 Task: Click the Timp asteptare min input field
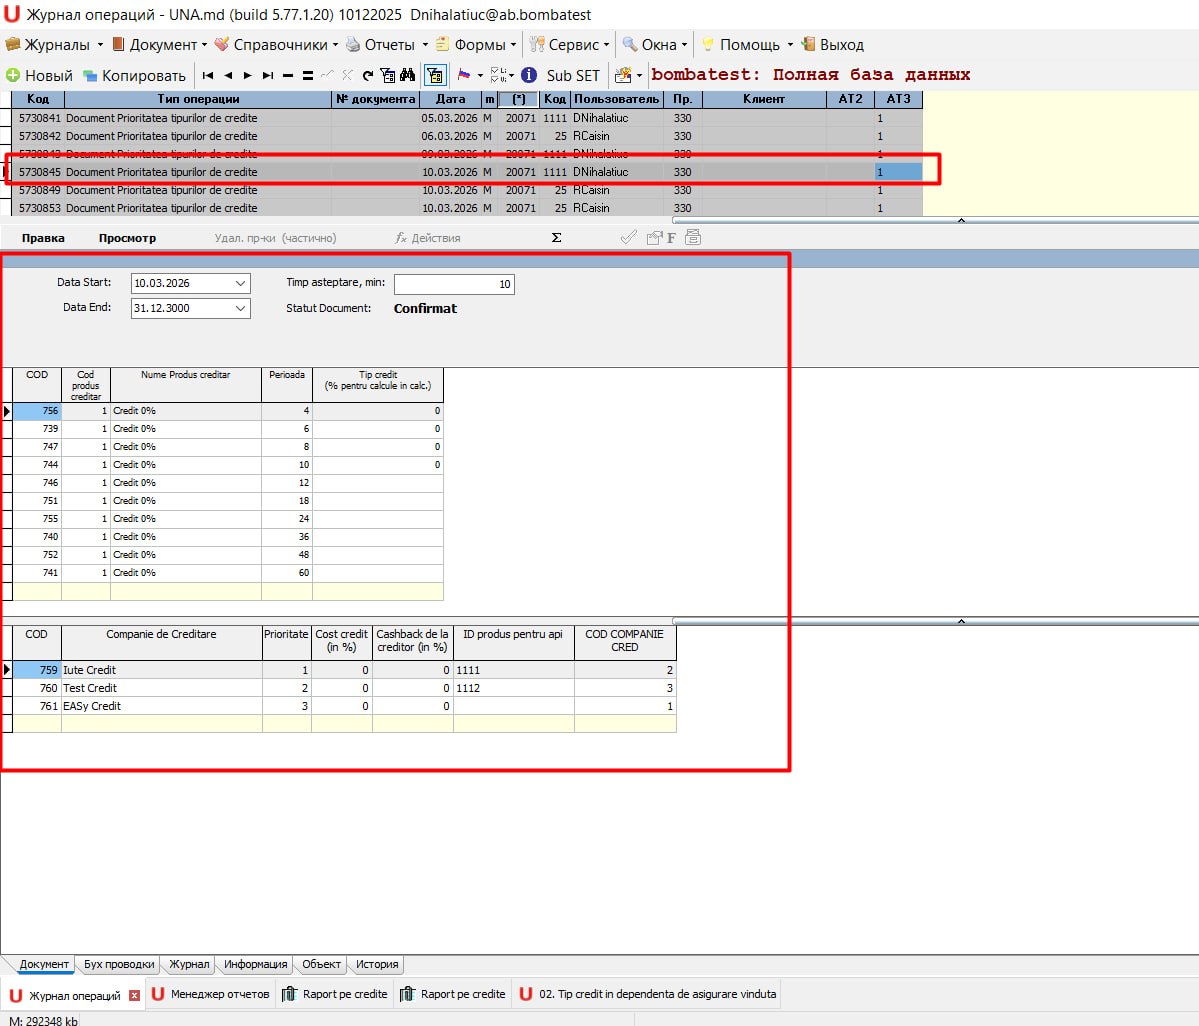(x=454, y=284)
